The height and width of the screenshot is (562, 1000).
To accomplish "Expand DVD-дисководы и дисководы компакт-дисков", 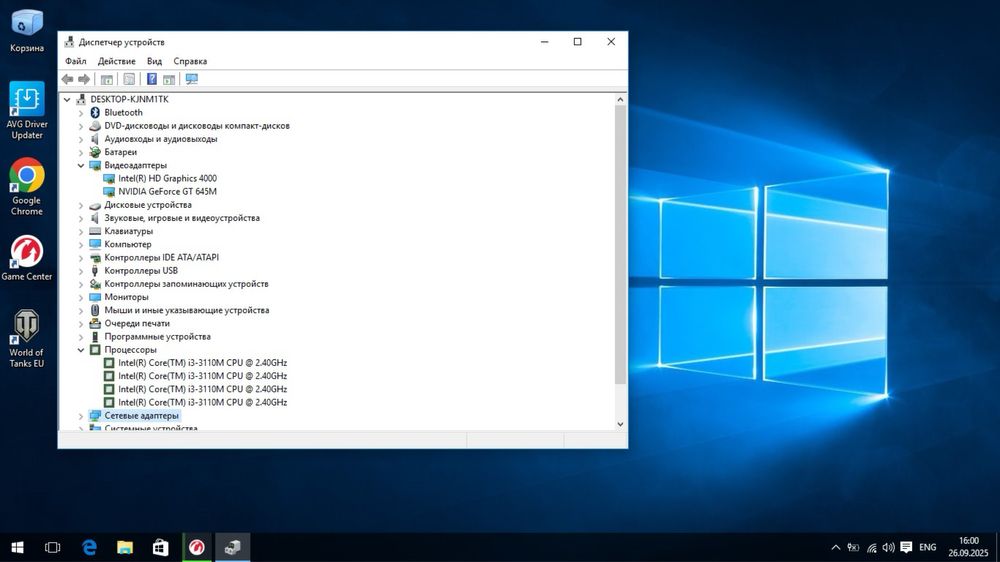I will point(81,126).
